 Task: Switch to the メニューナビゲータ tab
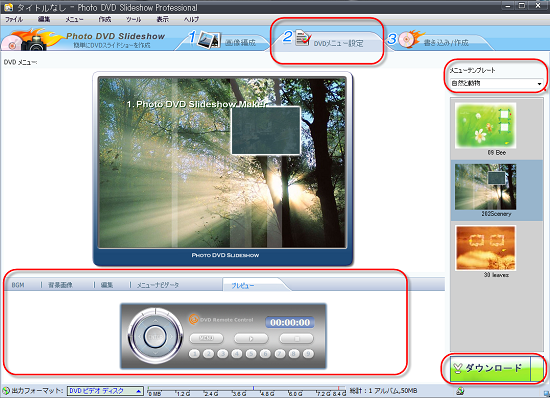coord(158,285)
